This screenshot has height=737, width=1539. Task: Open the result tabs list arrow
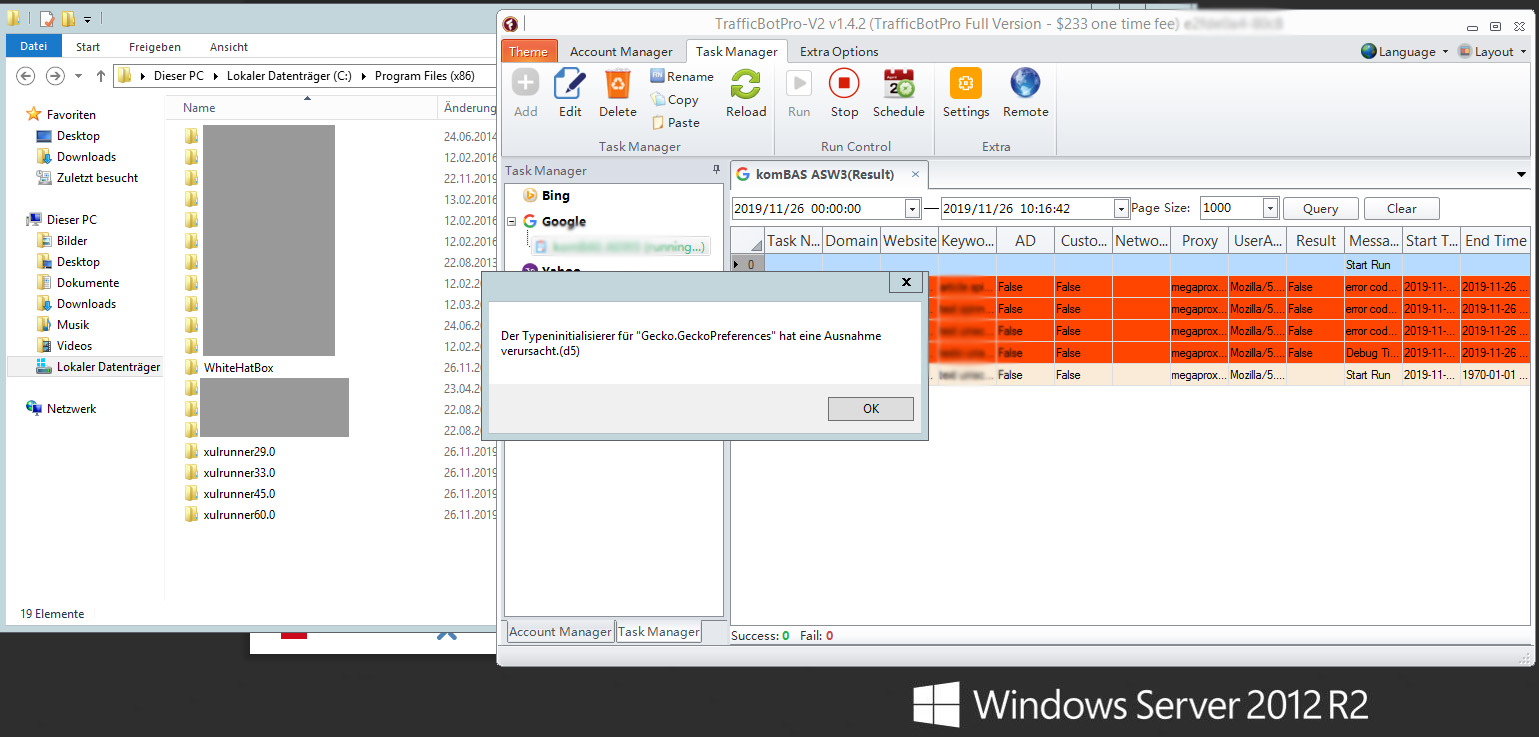pyautogui.click(x=1521, y=174)
